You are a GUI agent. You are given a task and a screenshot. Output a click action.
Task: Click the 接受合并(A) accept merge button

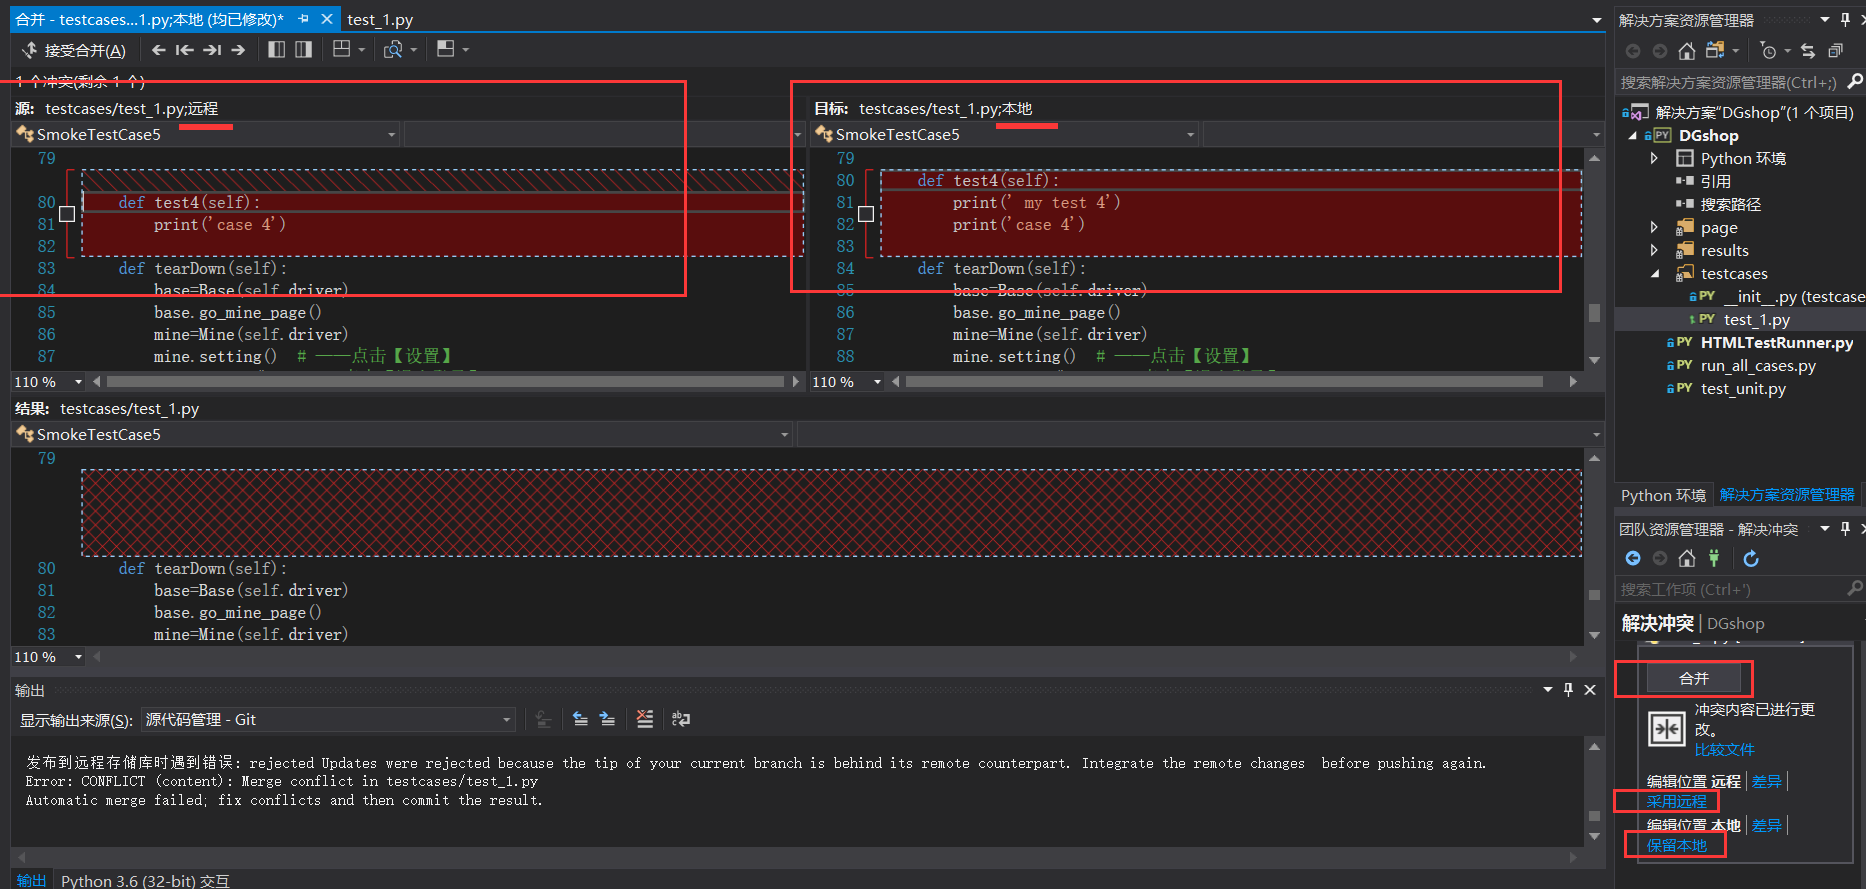tap(74, 50)
